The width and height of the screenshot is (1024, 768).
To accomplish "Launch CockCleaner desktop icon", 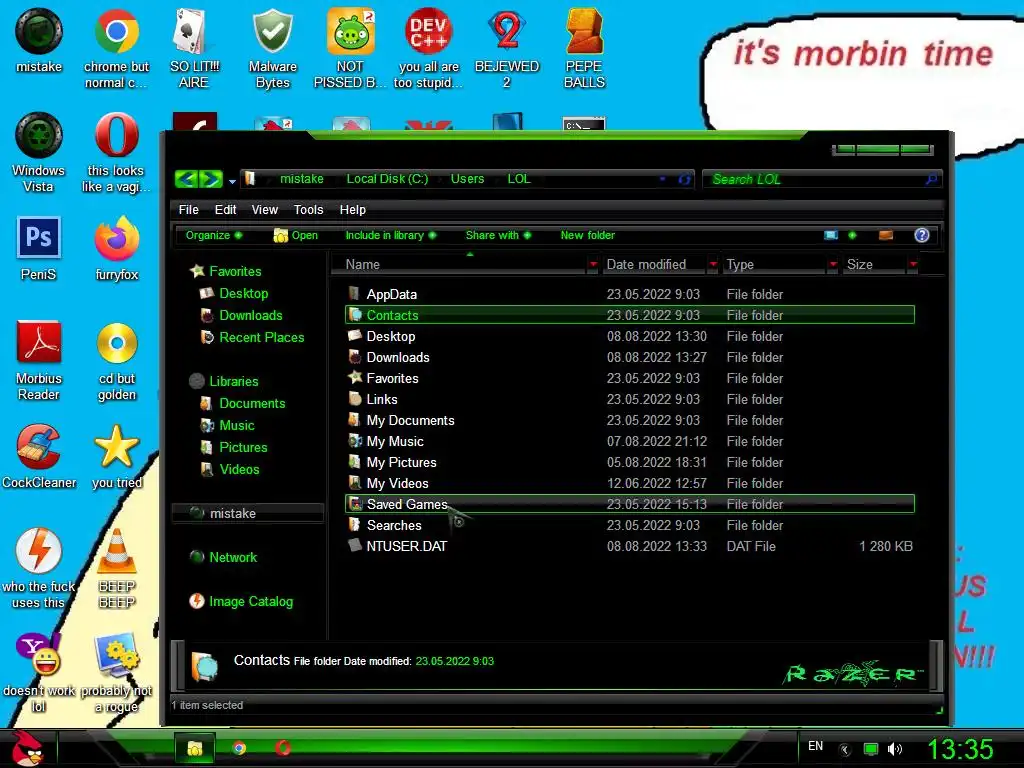I will point(39,456).
